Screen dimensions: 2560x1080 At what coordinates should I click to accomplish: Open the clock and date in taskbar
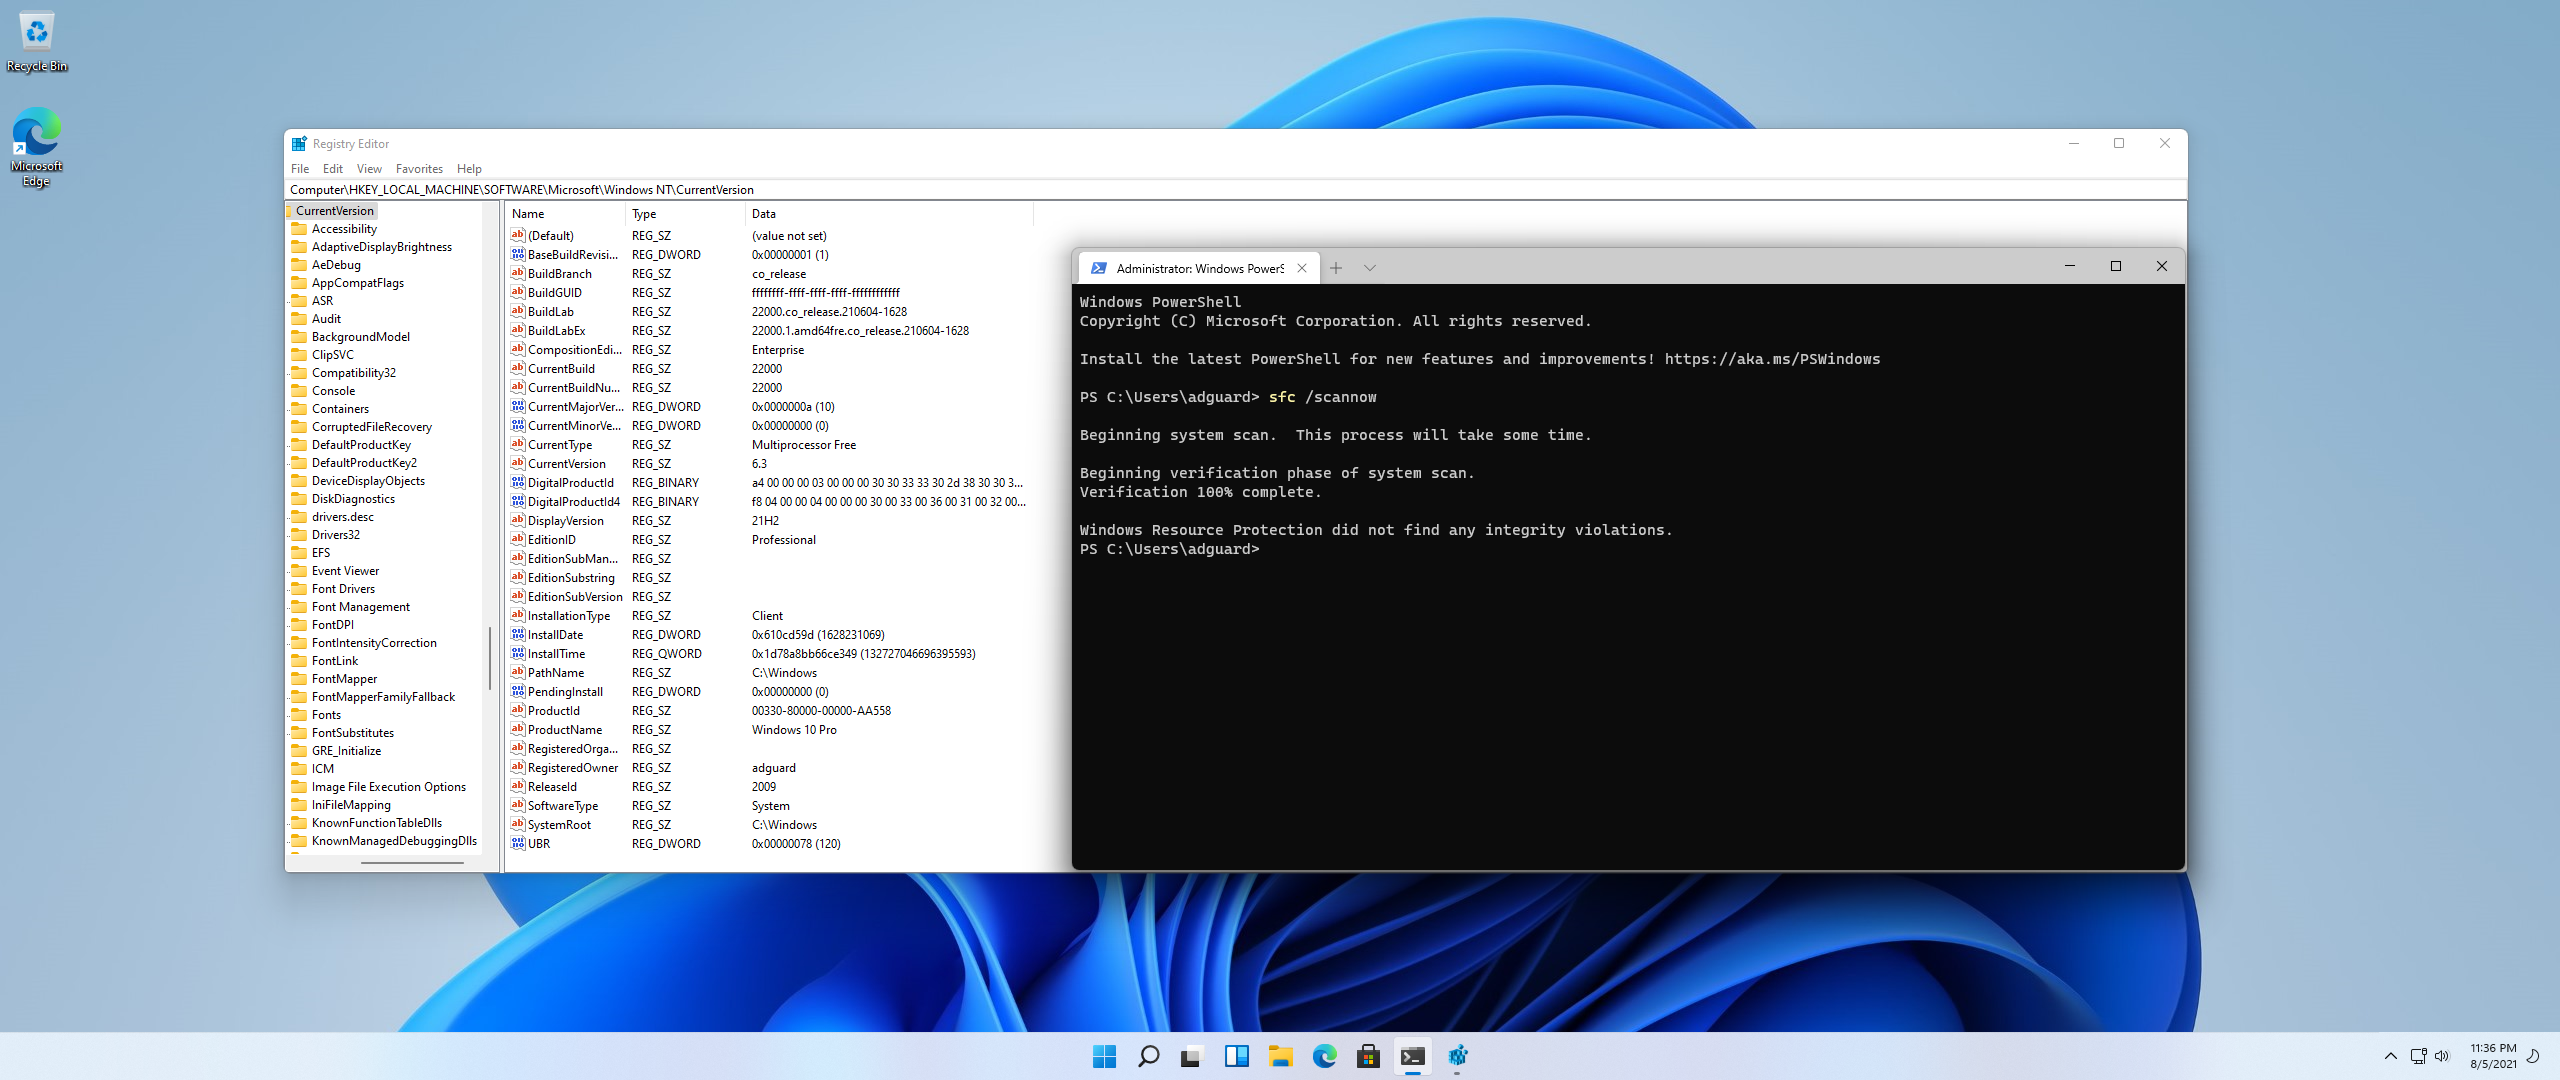[2493, 1056]
